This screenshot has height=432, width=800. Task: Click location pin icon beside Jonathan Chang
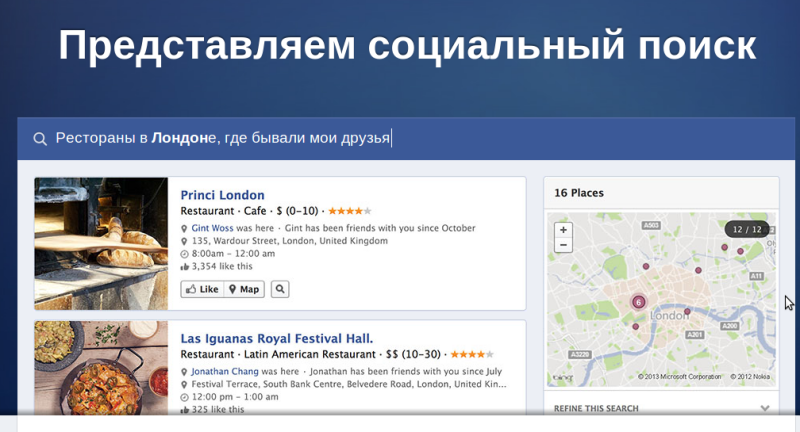(x=185, y=371)
